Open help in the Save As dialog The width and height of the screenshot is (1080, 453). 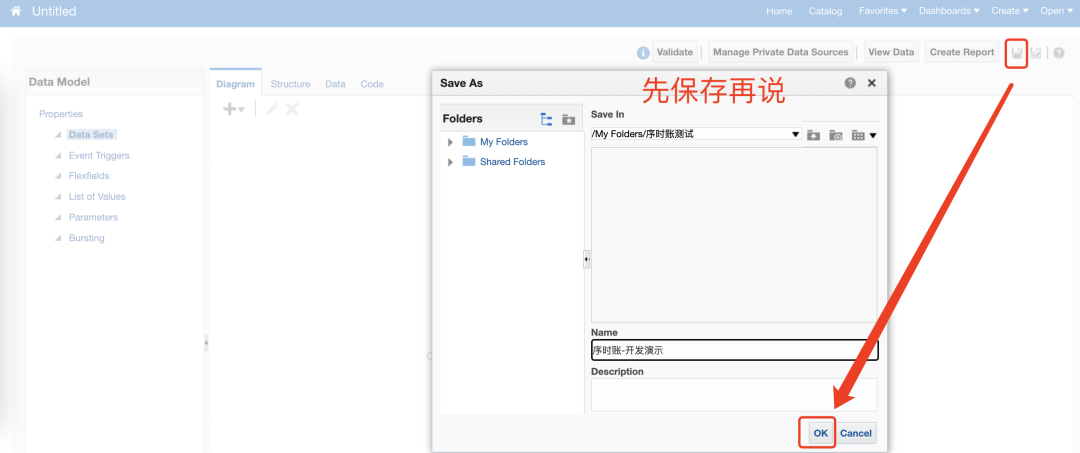click(x=851, y=83)
